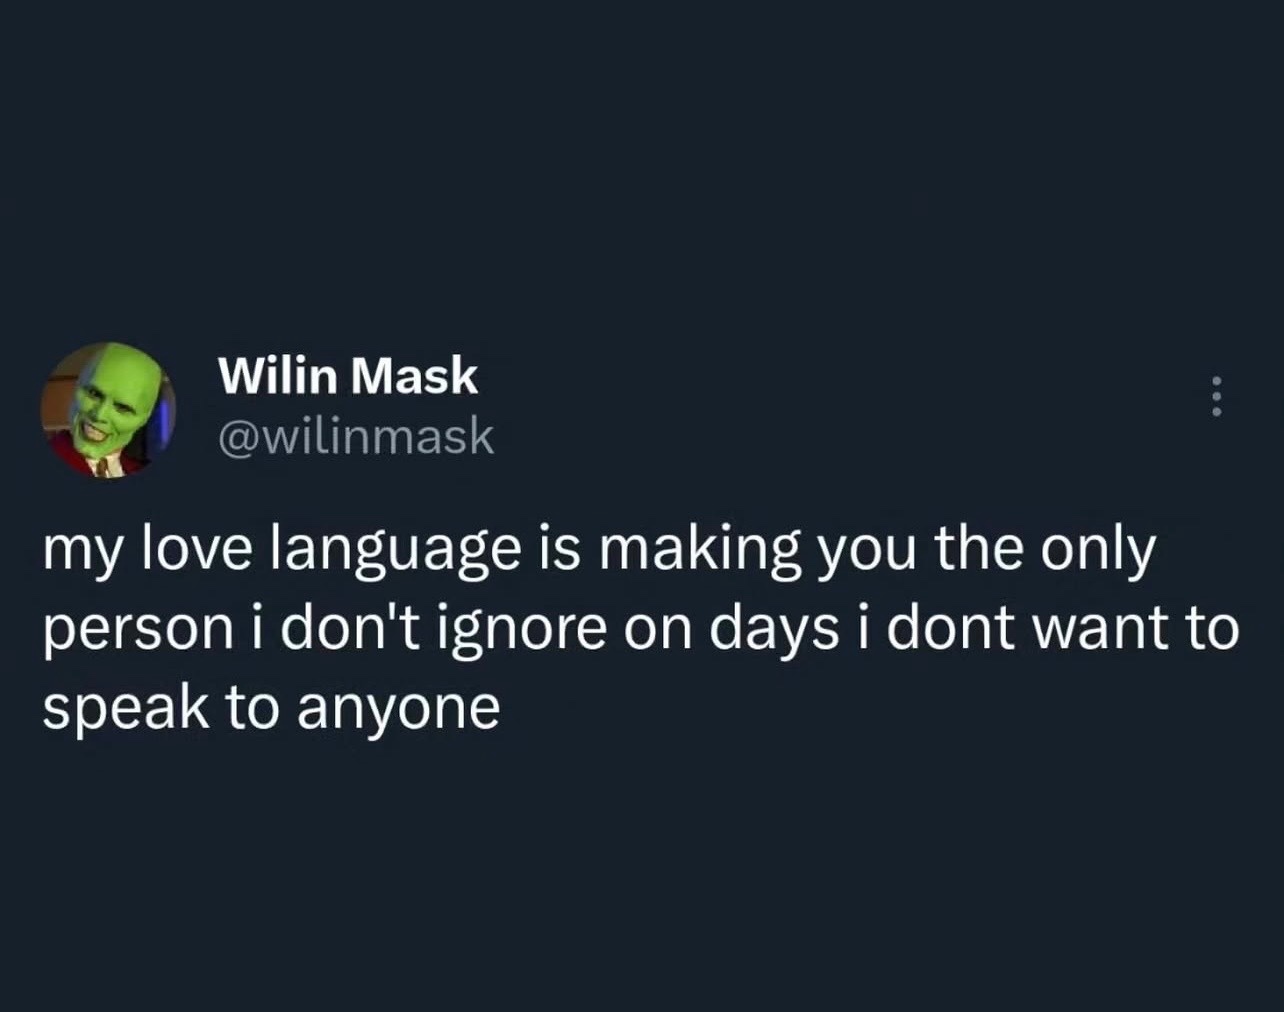The width and height of the screenshot is (1284, 1012).
Task: View the round avatar beside Wilin Mask
Action: click(x=108, y=410)
